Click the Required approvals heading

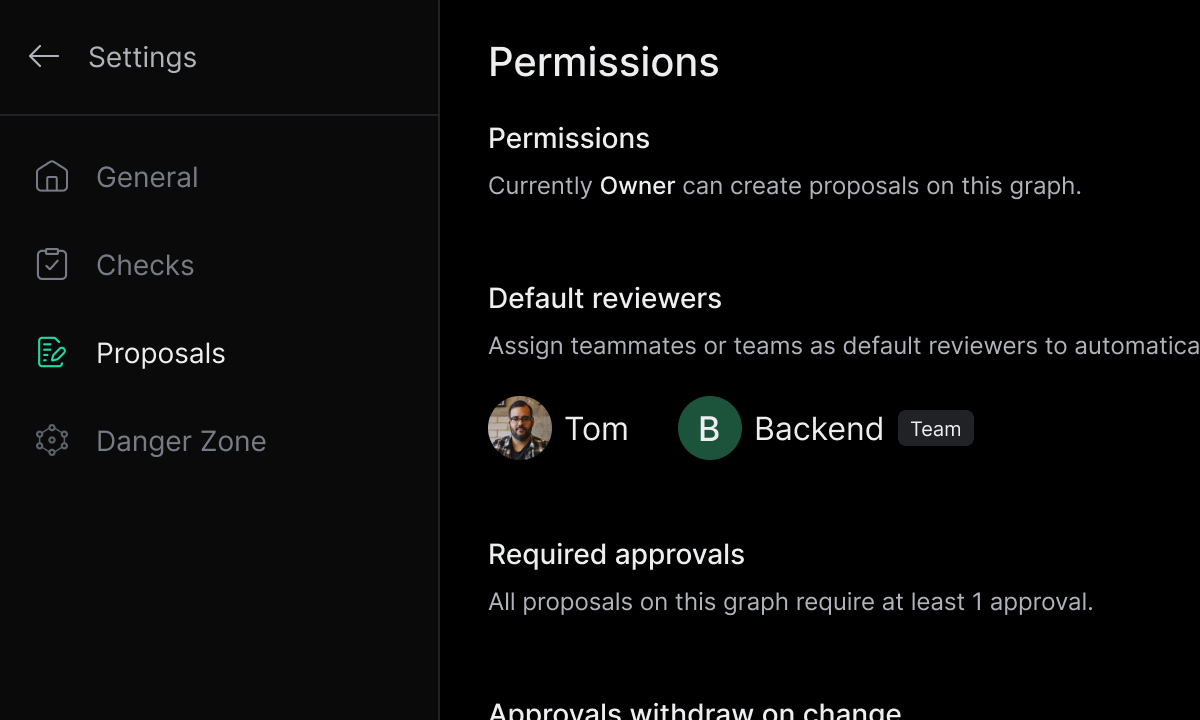coord(616,554)
